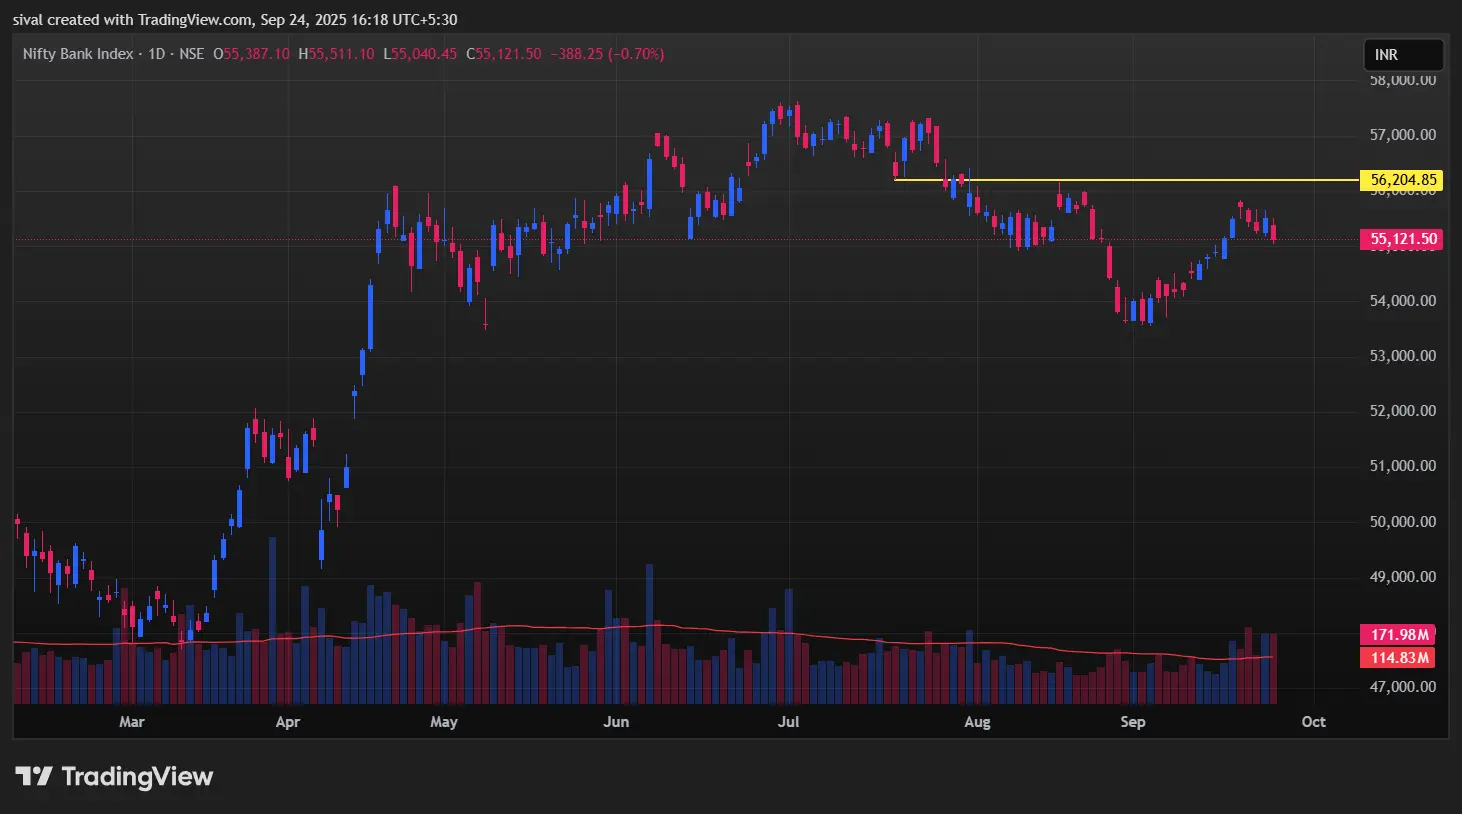Click the TradingView logo at bottom left

tap(114, 777)
